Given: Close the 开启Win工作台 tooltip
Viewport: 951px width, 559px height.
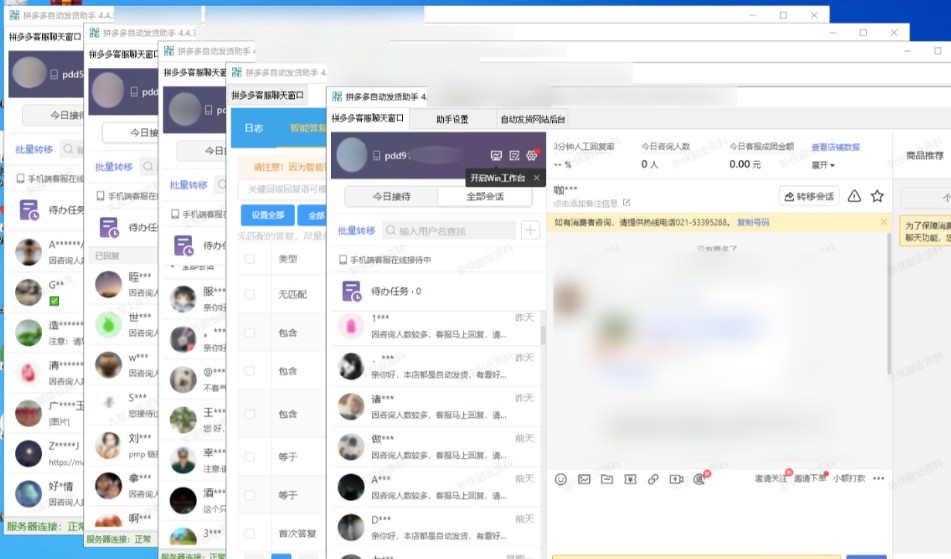Looking at the screenshot, I should [536, 178].
